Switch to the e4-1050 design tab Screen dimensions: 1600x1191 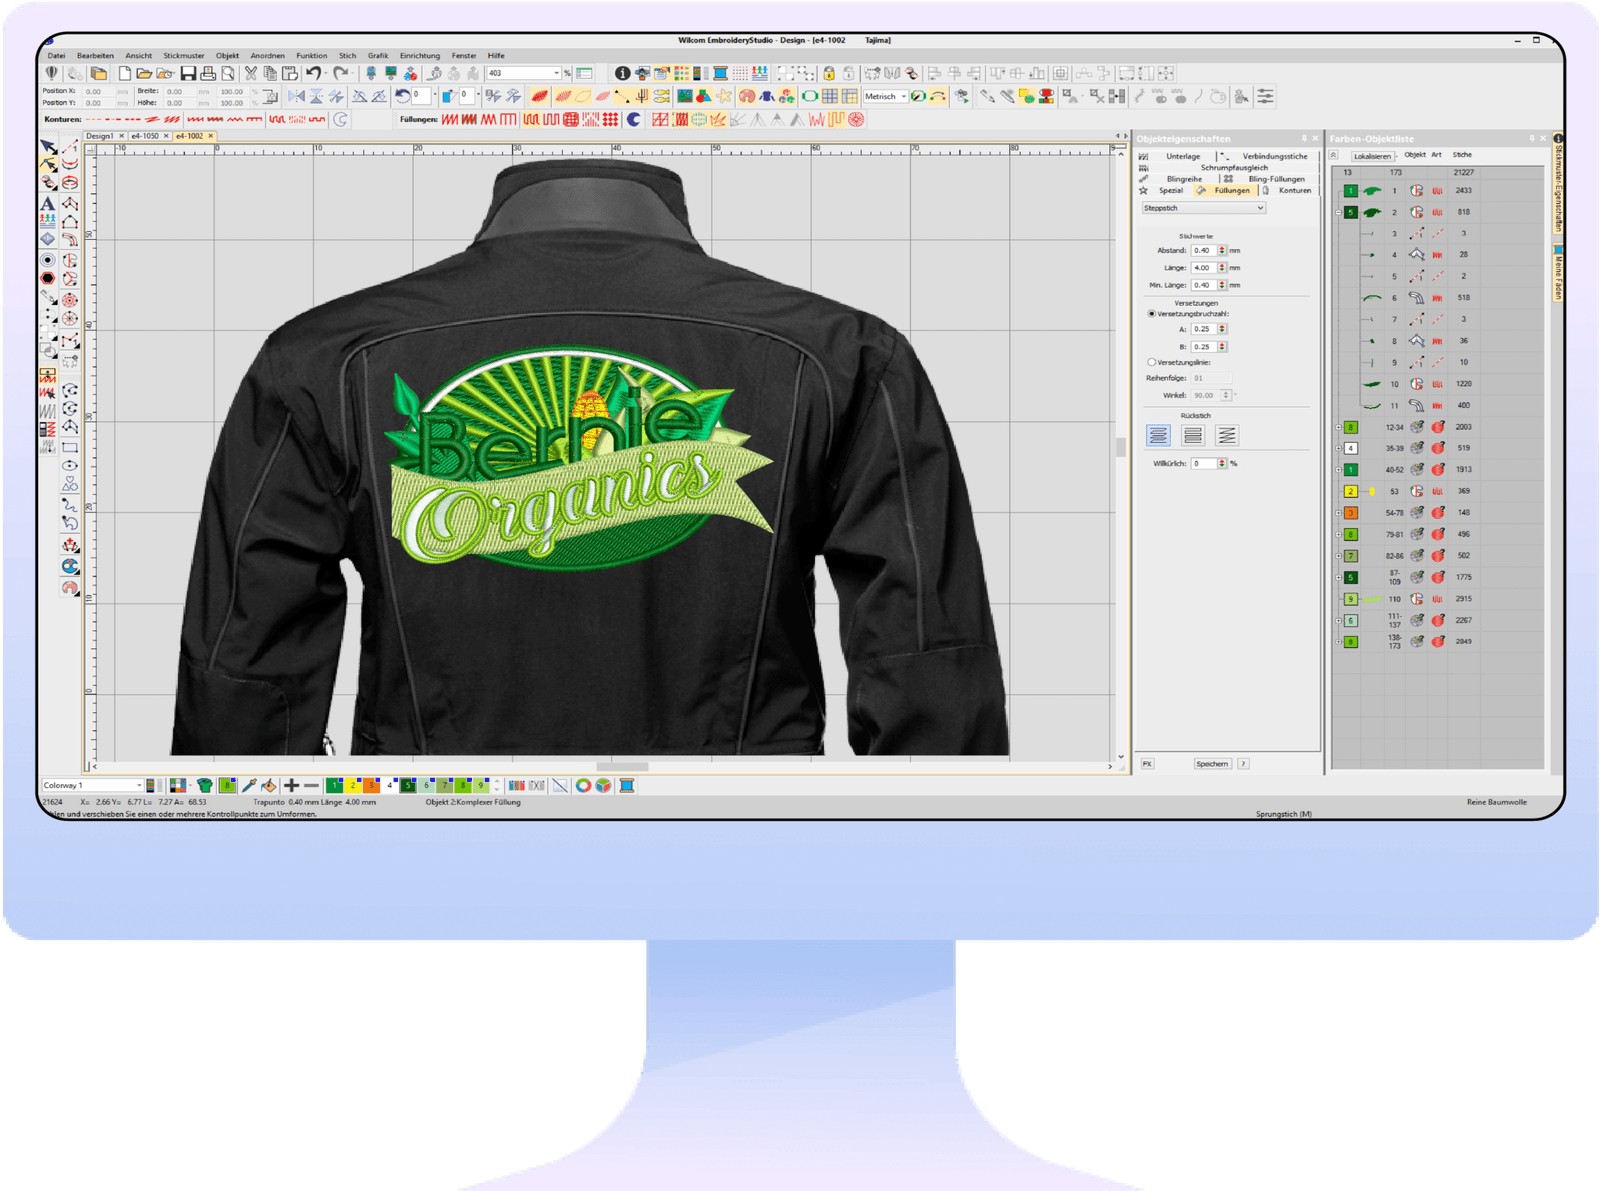(x=145, y=136)
